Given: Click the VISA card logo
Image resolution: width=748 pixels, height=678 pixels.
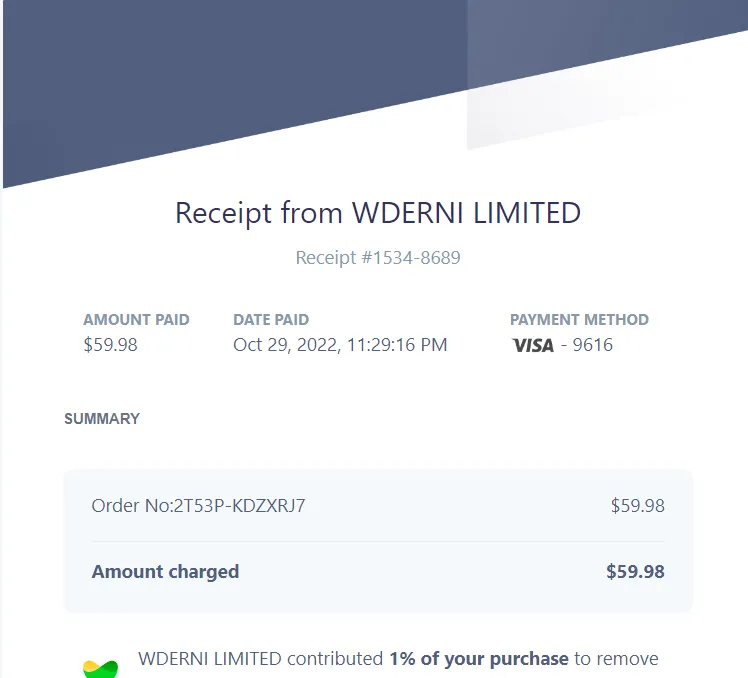Looking at the screenshot, I should tap(533, 345).
